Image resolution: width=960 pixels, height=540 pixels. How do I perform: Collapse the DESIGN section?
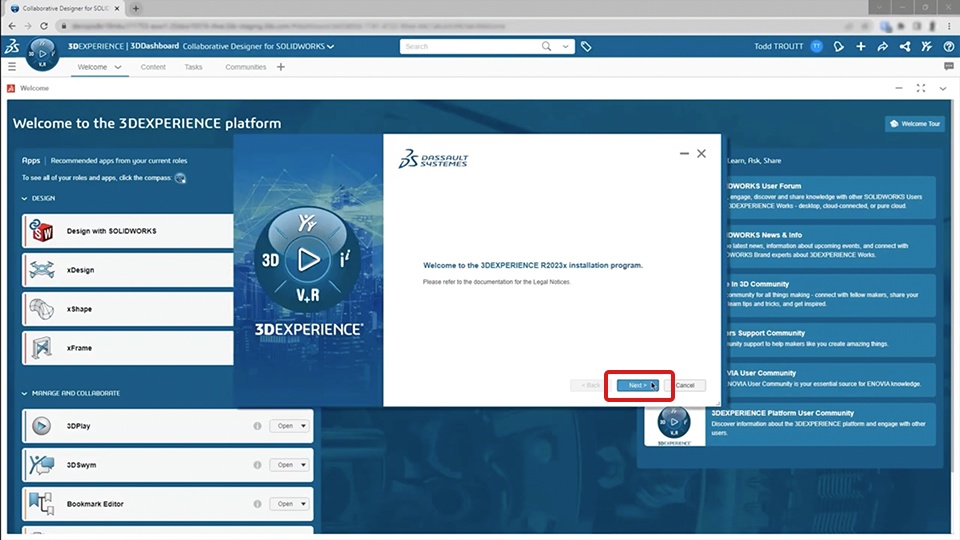coord(24,198)
